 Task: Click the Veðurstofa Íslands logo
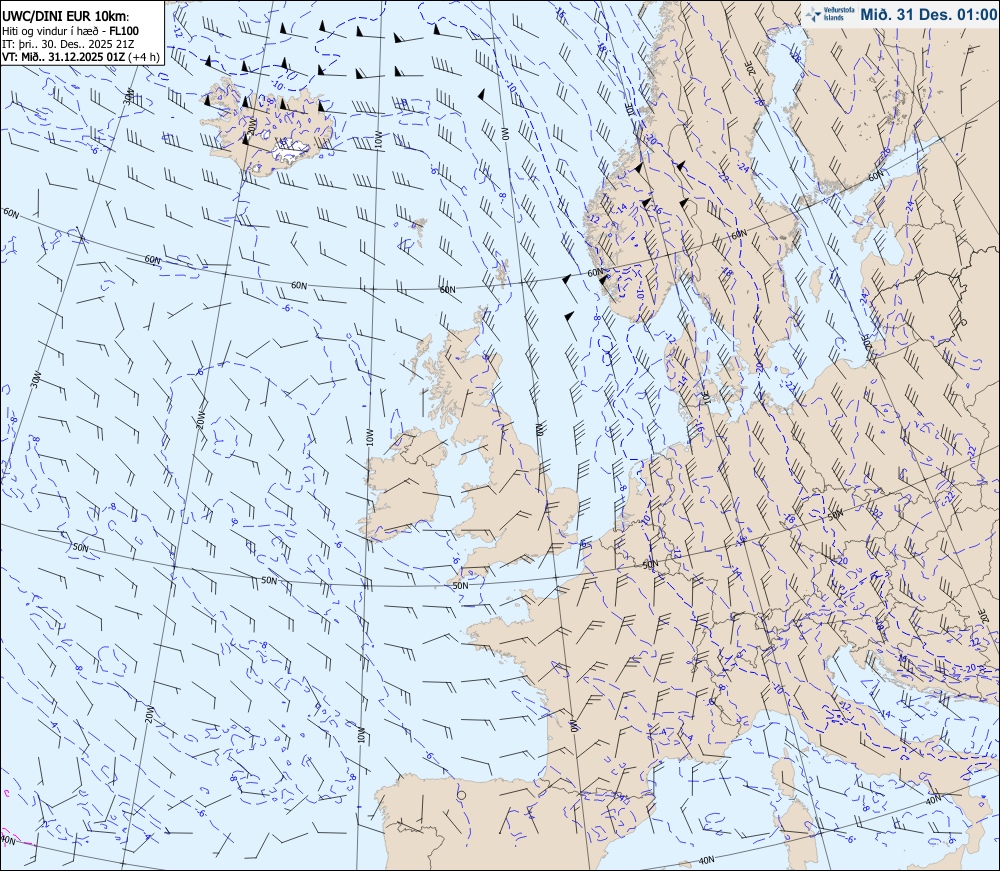coord(830,15)
